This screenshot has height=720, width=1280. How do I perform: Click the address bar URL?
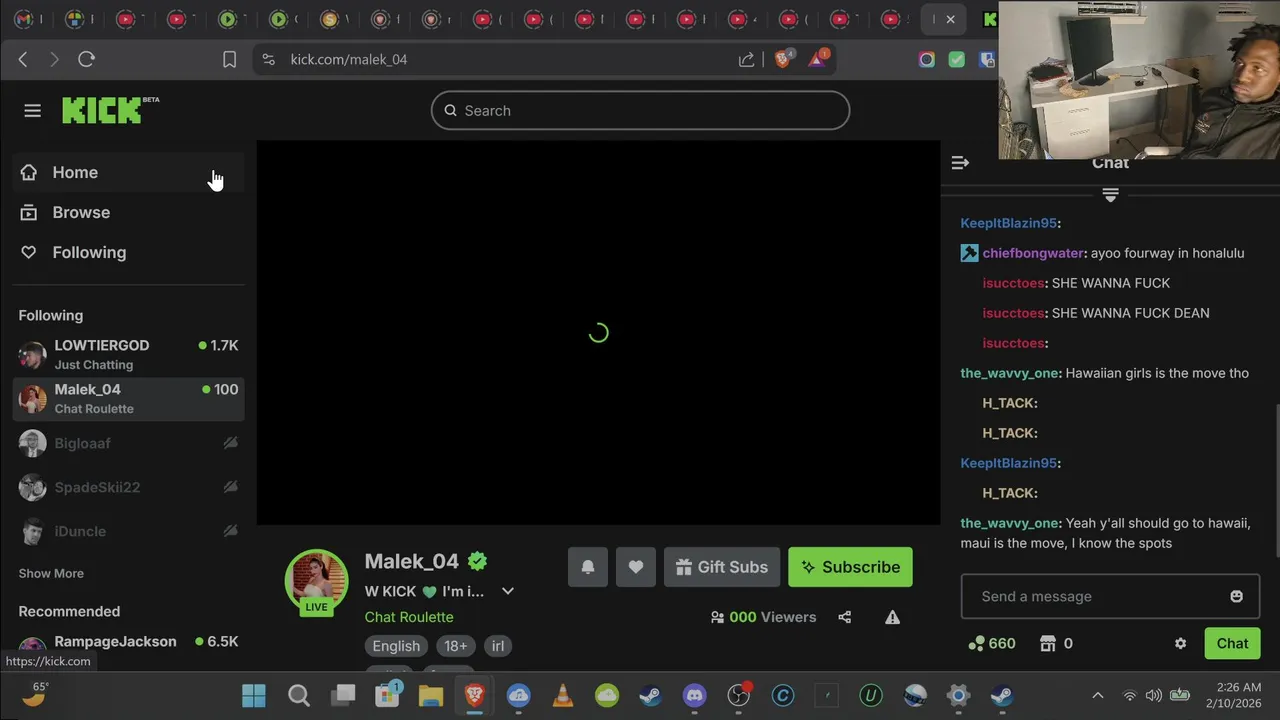coord(349,59)
